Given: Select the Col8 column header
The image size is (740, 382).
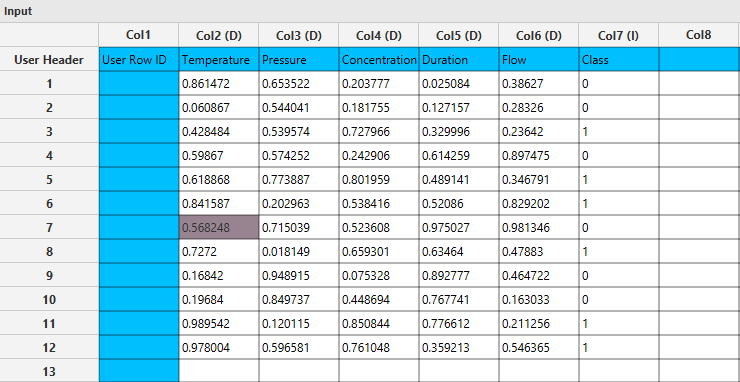Looking at the screenshot, I should point(699,35).
